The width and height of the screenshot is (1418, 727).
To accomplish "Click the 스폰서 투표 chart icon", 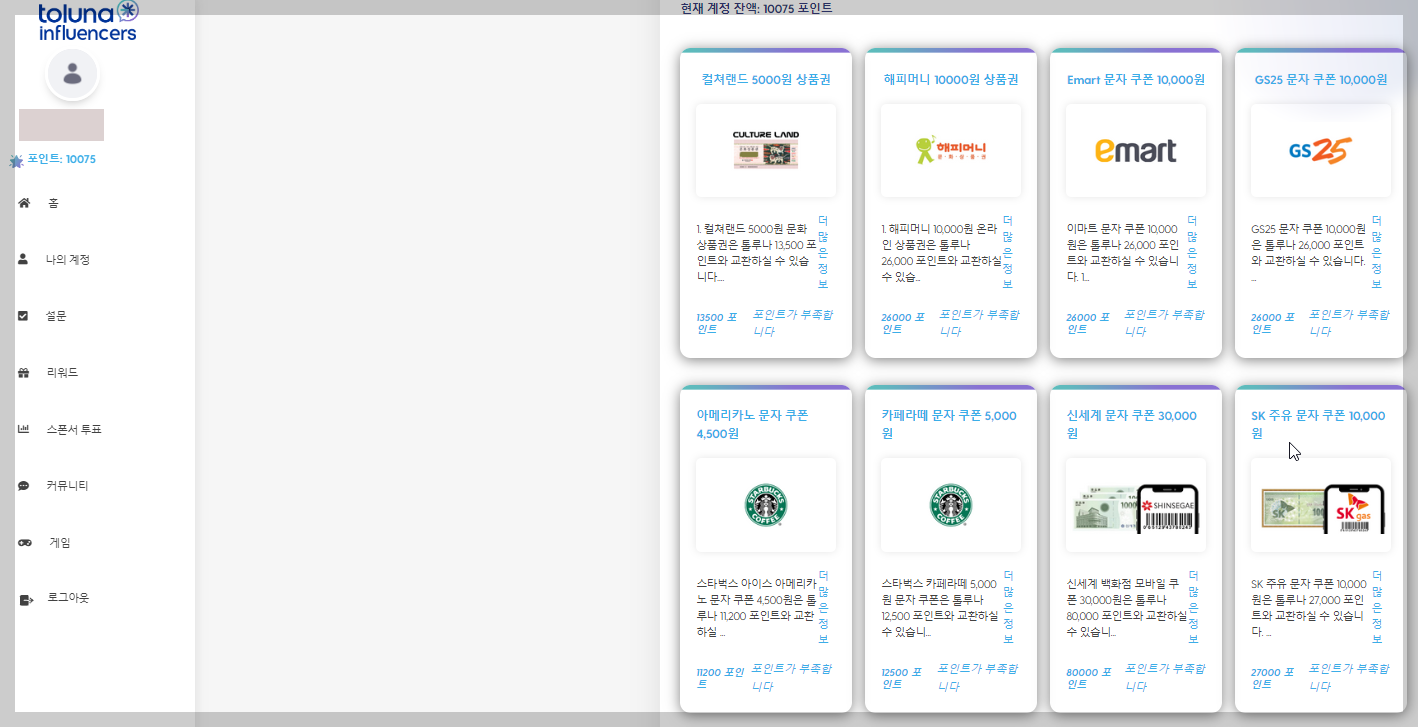I will (x=24, y=429).
